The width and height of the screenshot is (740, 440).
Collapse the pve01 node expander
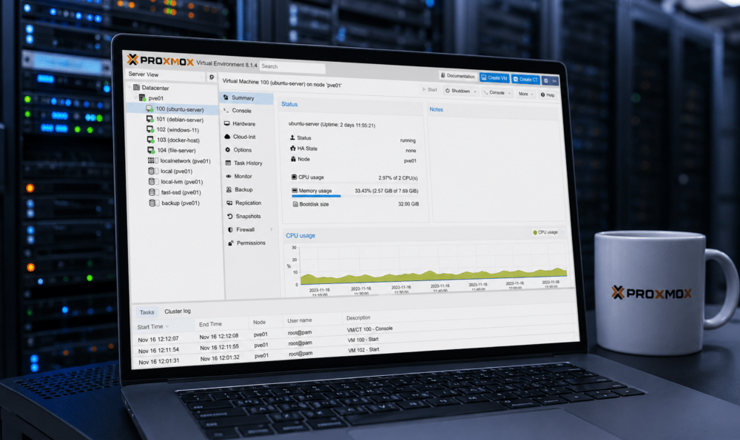click(x=136, y=98)
